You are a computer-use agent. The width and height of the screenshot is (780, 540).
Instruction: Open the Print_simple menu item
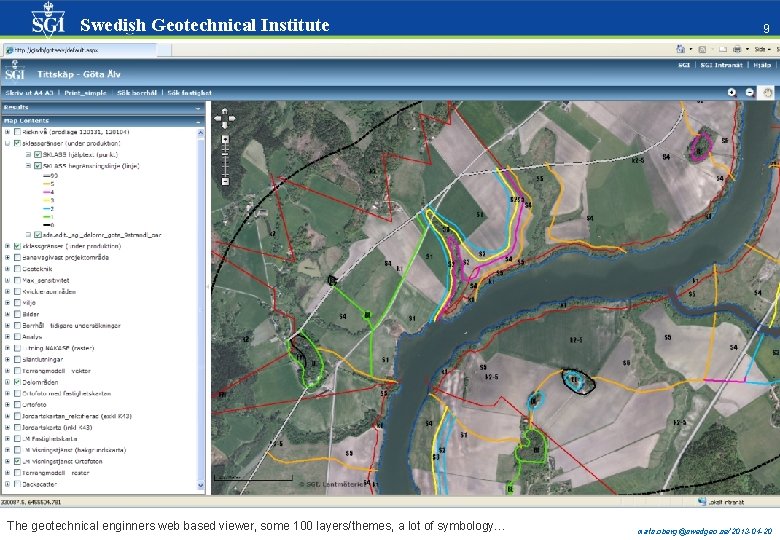pyautogui.click(x=86, y=93)
